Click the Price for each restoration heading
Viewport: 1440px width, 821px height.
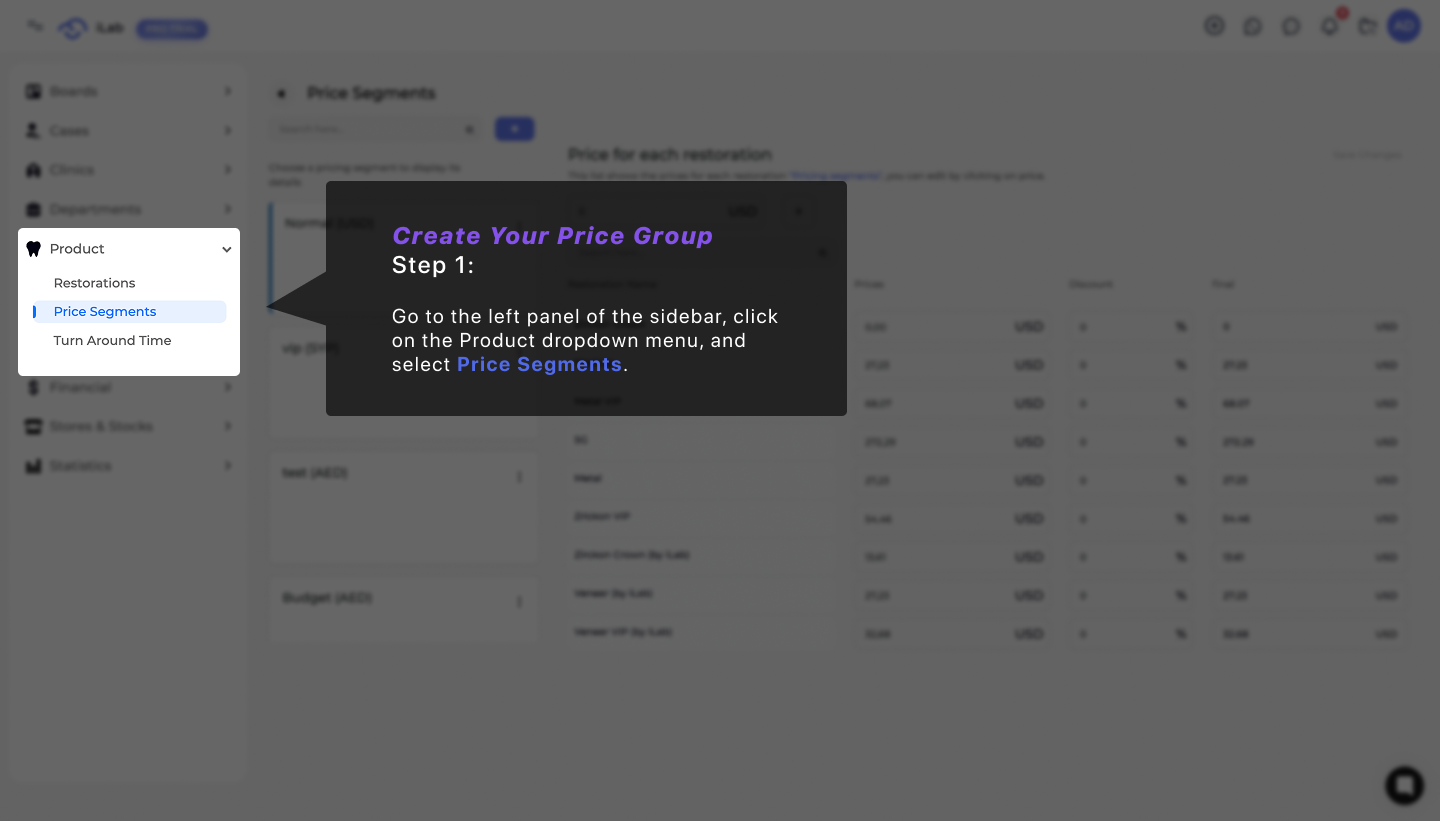coord(670,155)
